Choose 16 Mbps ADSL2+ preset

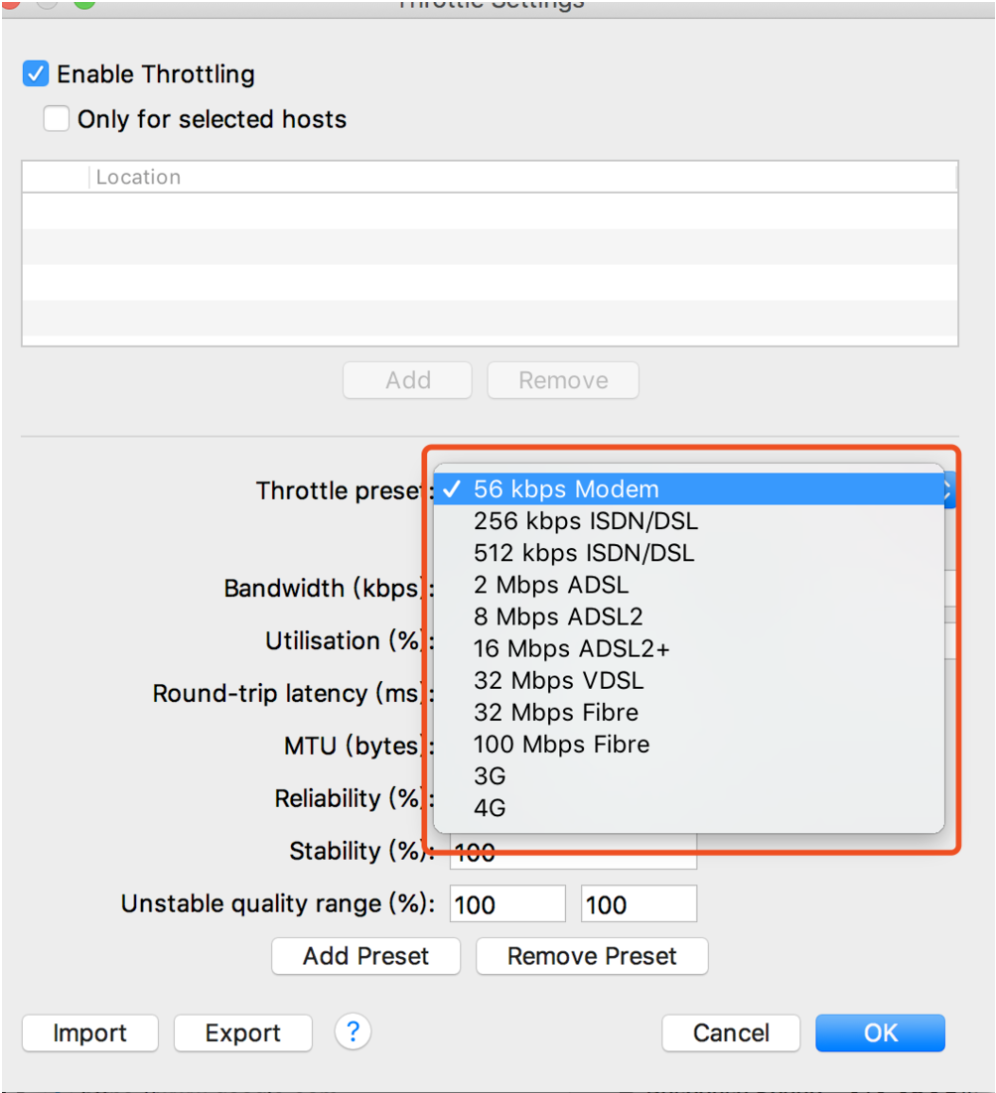coord(689,649)
